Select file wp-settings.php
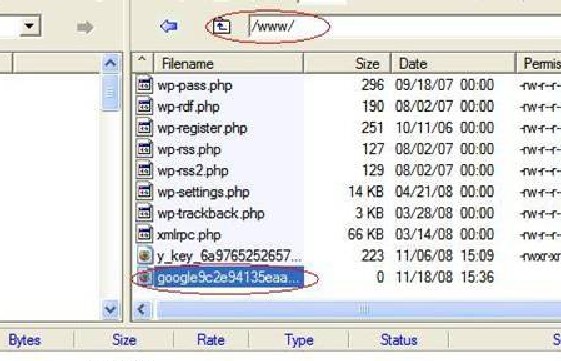The height and width of the screenshot is (361, 561). point(203,192)
